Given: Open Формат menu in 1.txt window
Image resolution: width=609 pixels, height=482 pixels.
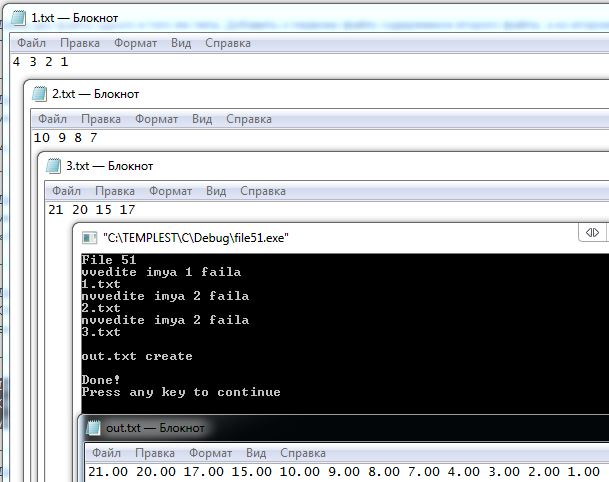Looking at the screenshot, I should coord(136,43).
